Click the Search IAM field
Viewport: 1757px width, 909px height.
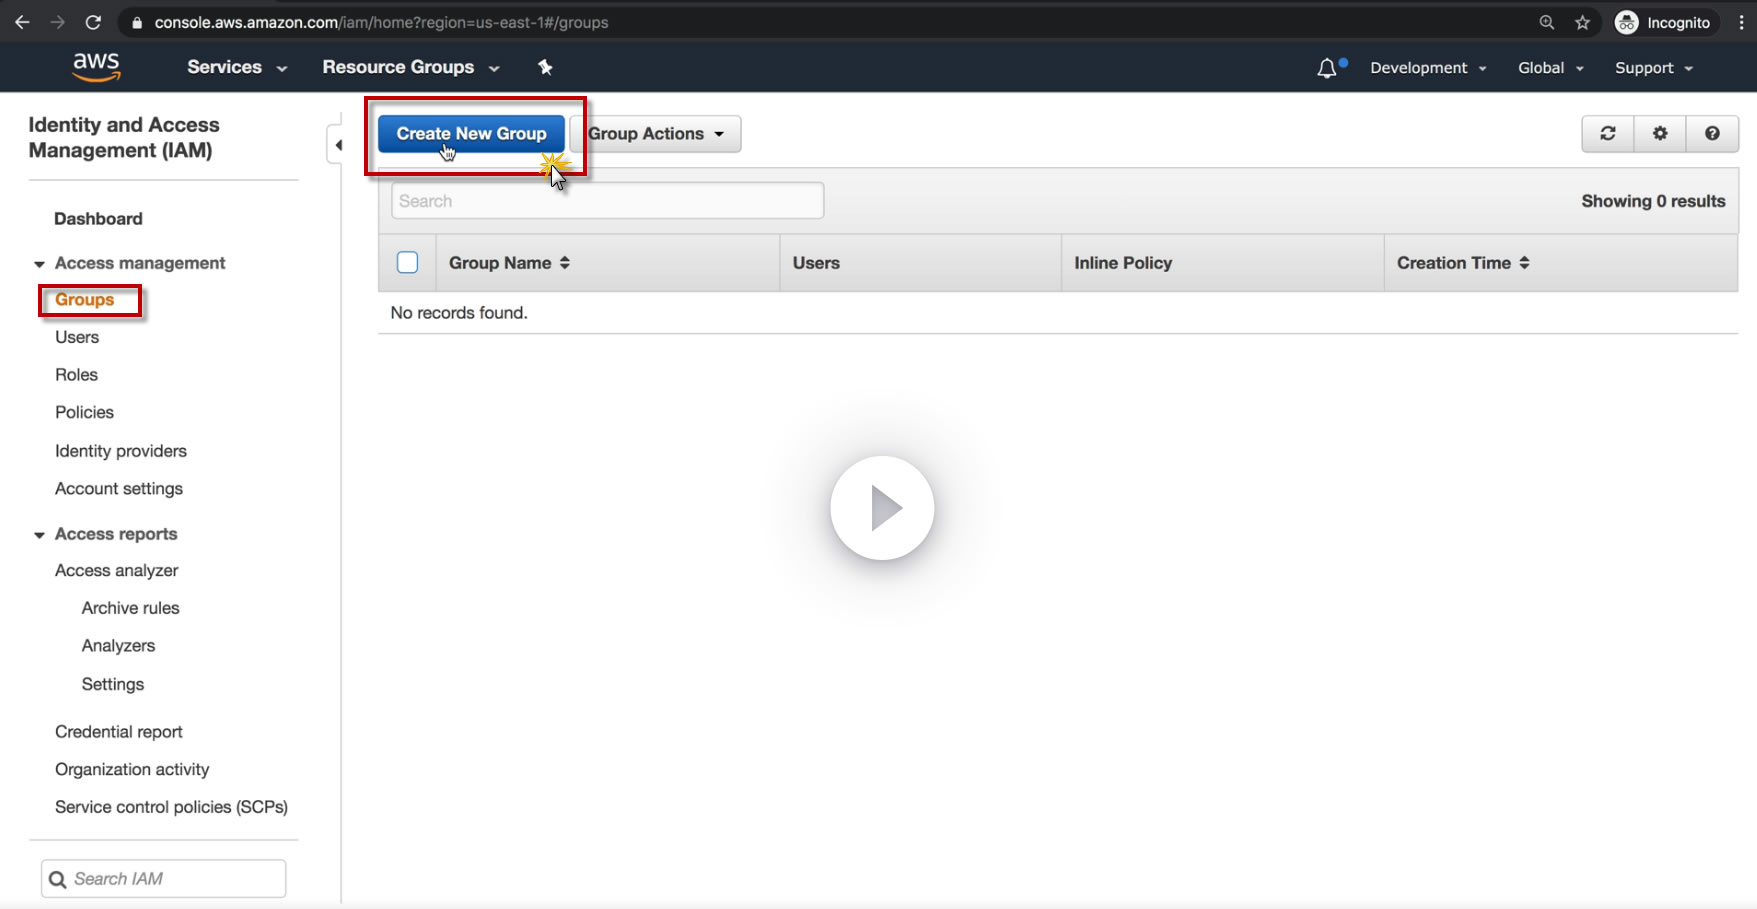[x=164, y=879]
